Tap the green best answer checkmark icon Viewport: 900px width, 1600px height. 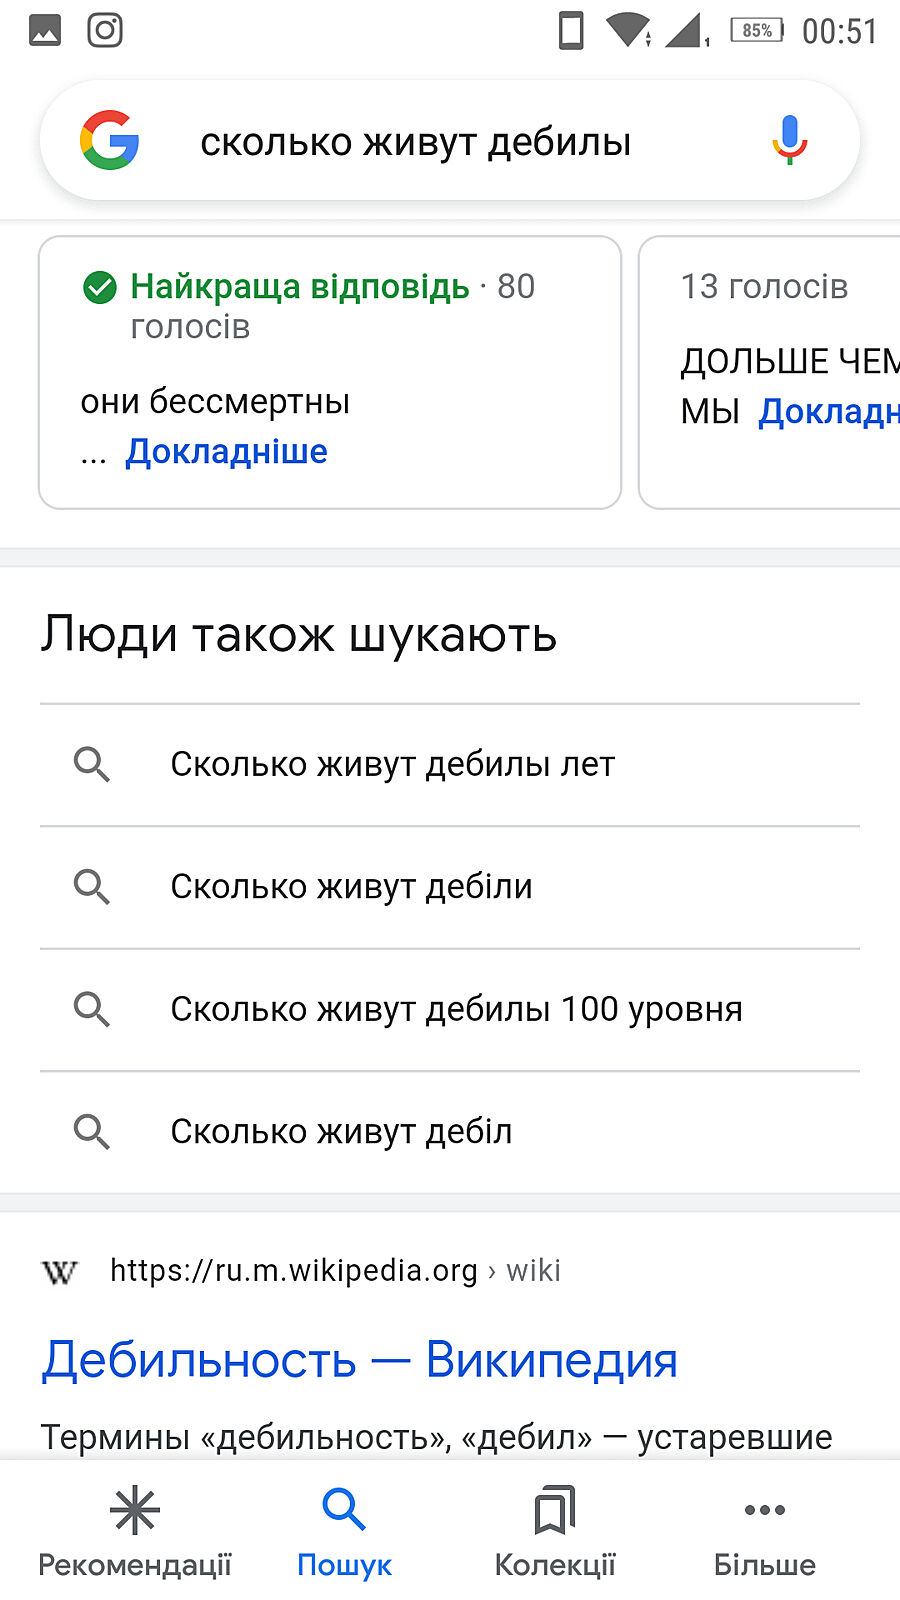pos(99,288)
